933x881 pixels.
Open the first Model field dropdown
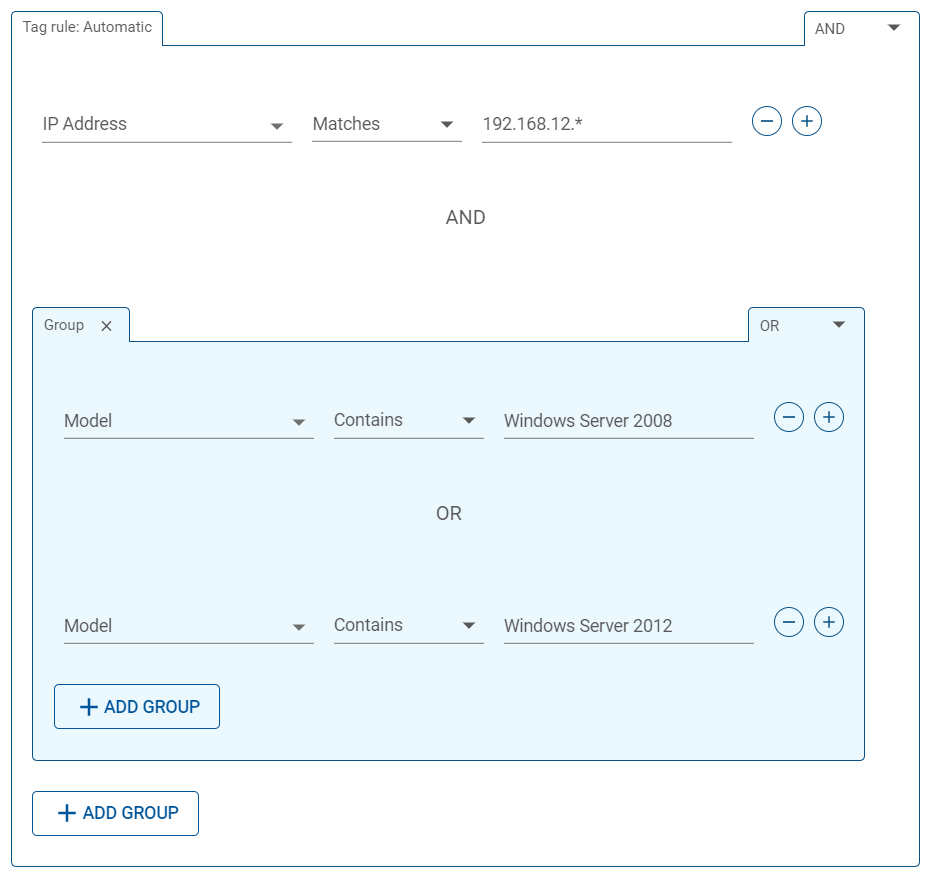pos(189,421)
